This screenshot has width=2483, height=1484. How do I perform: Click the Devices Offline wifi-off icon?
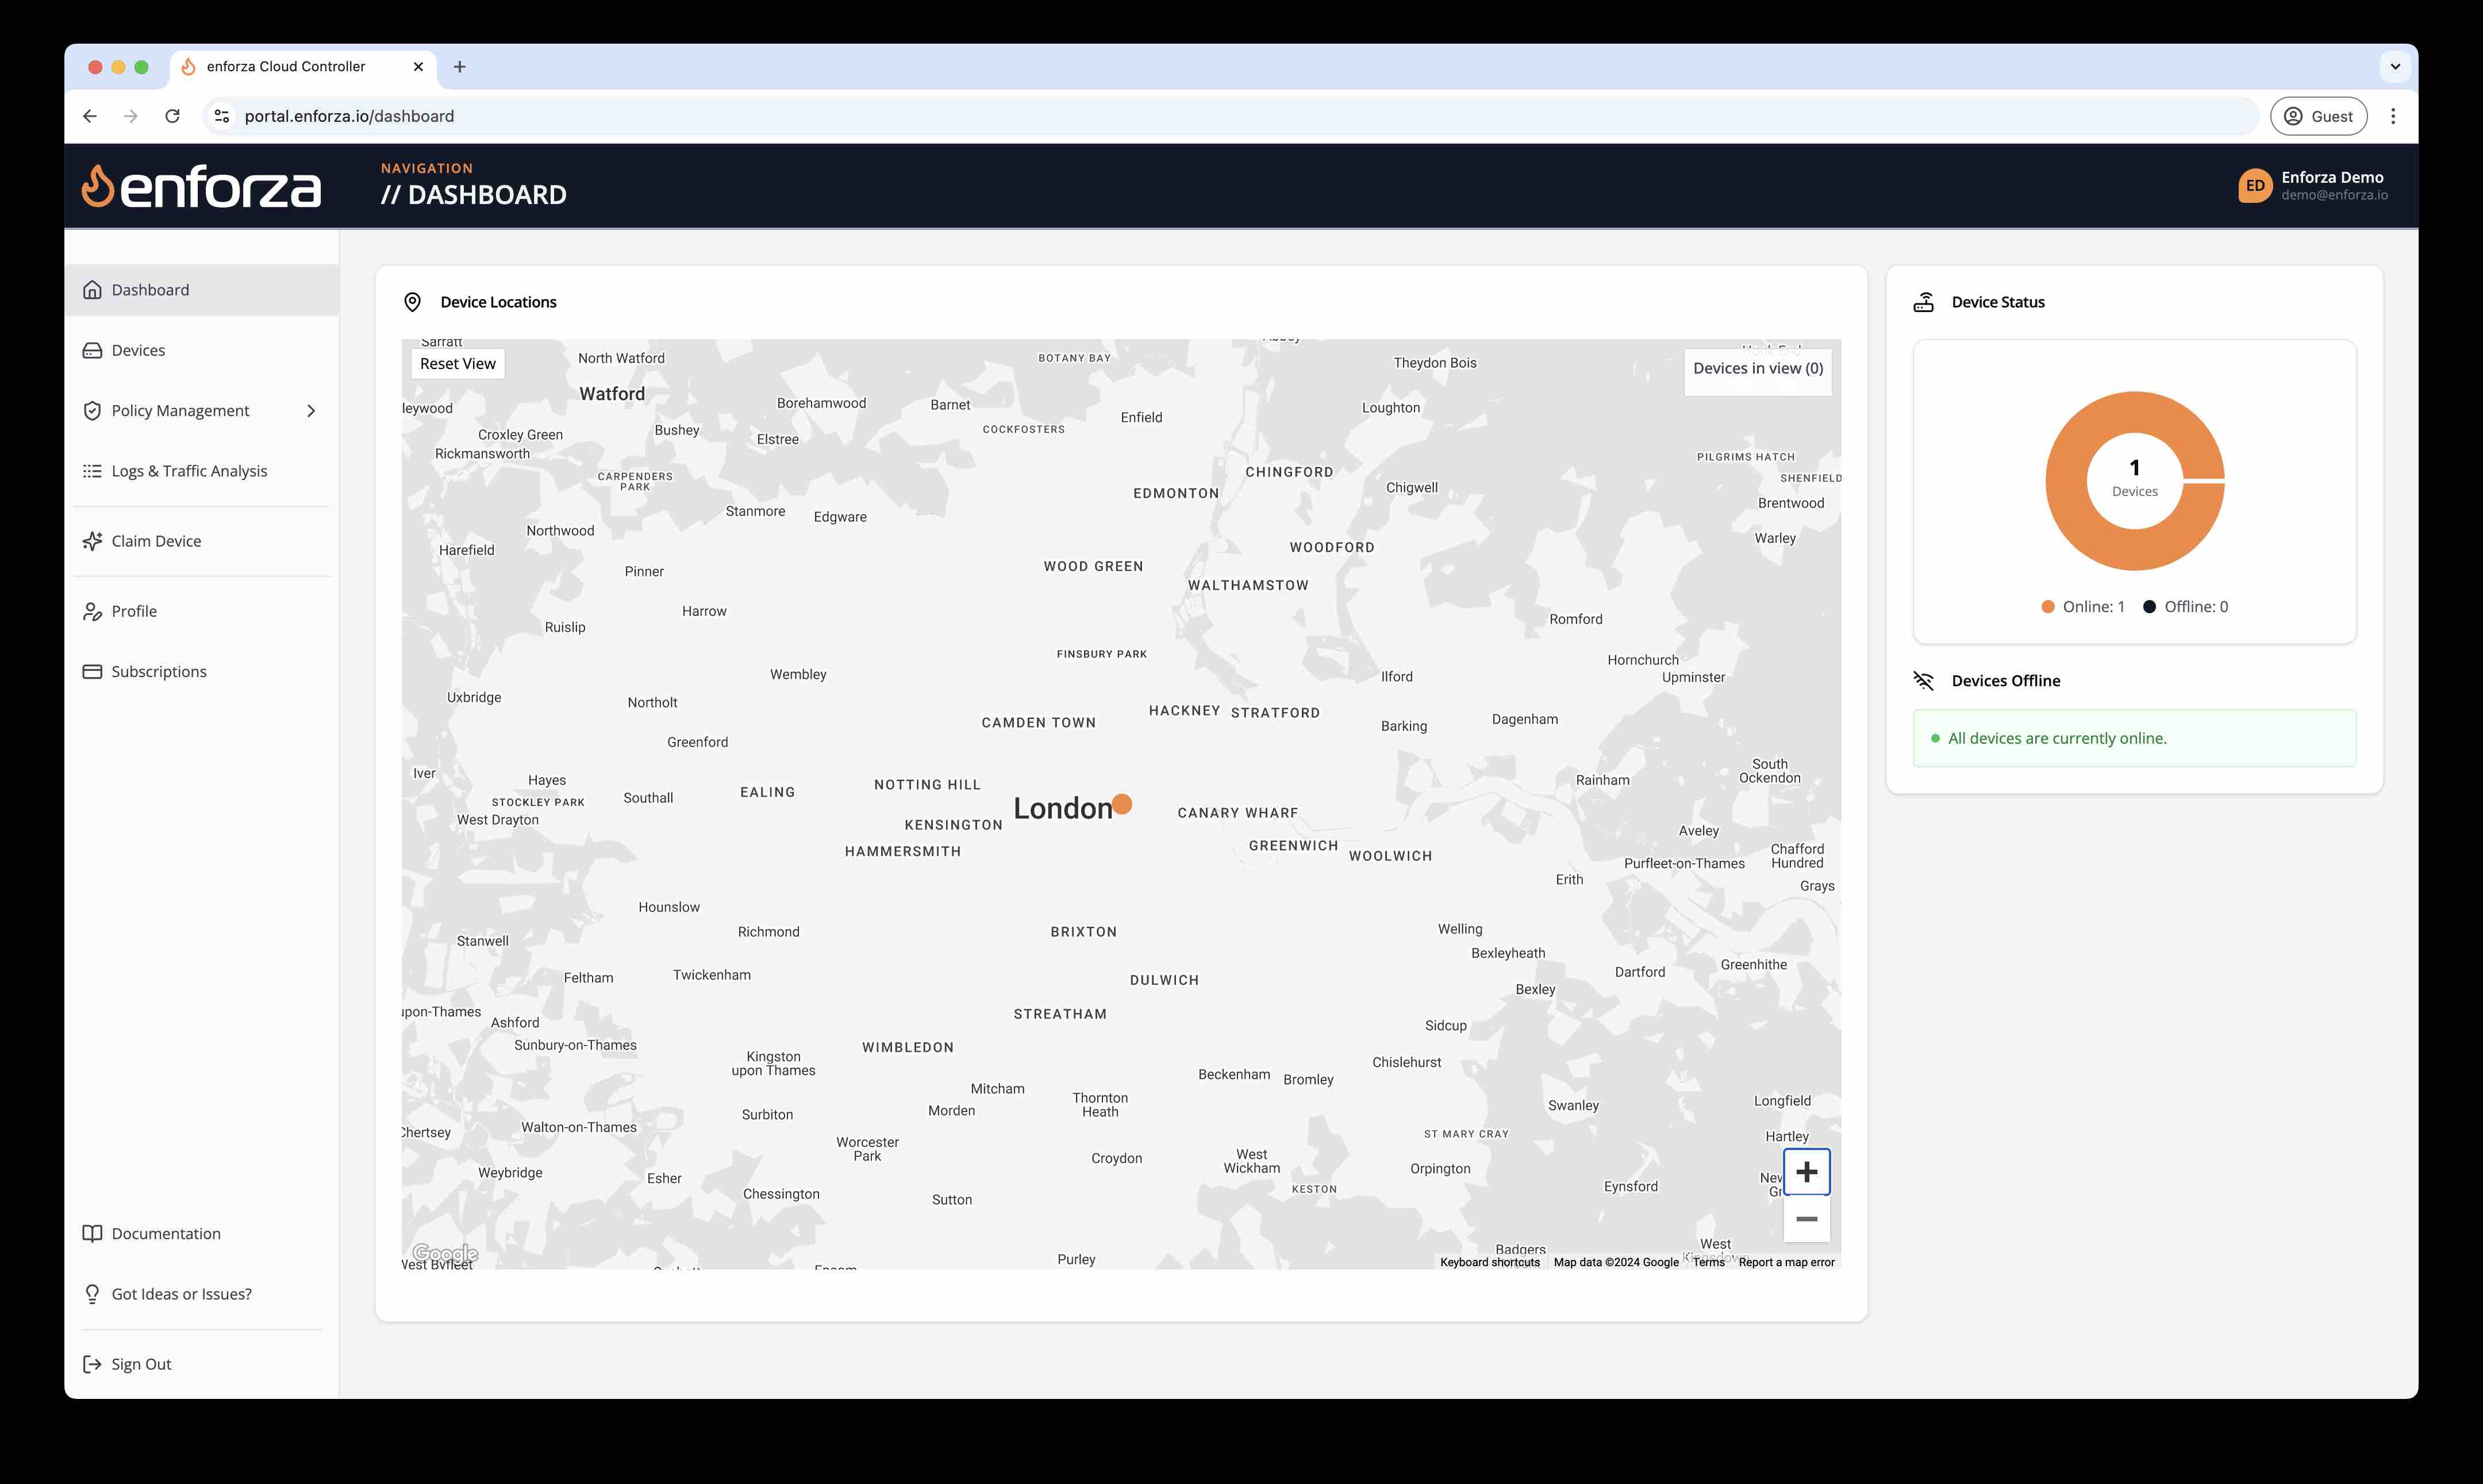(1924, 681)
